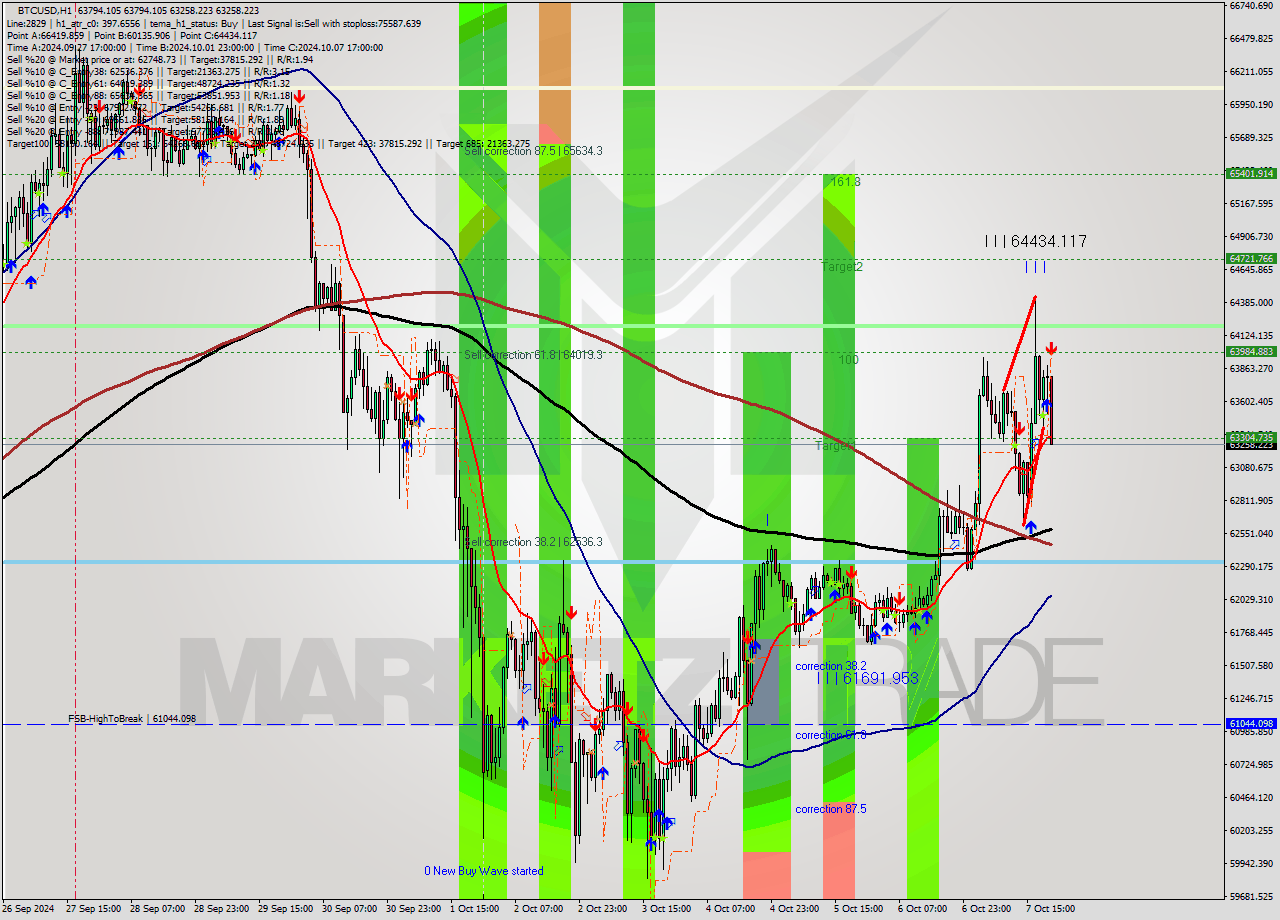Click the '6 Oct 07:00' time label
This screenshot has height=920, width=1280.
click(x=923, y=909)
